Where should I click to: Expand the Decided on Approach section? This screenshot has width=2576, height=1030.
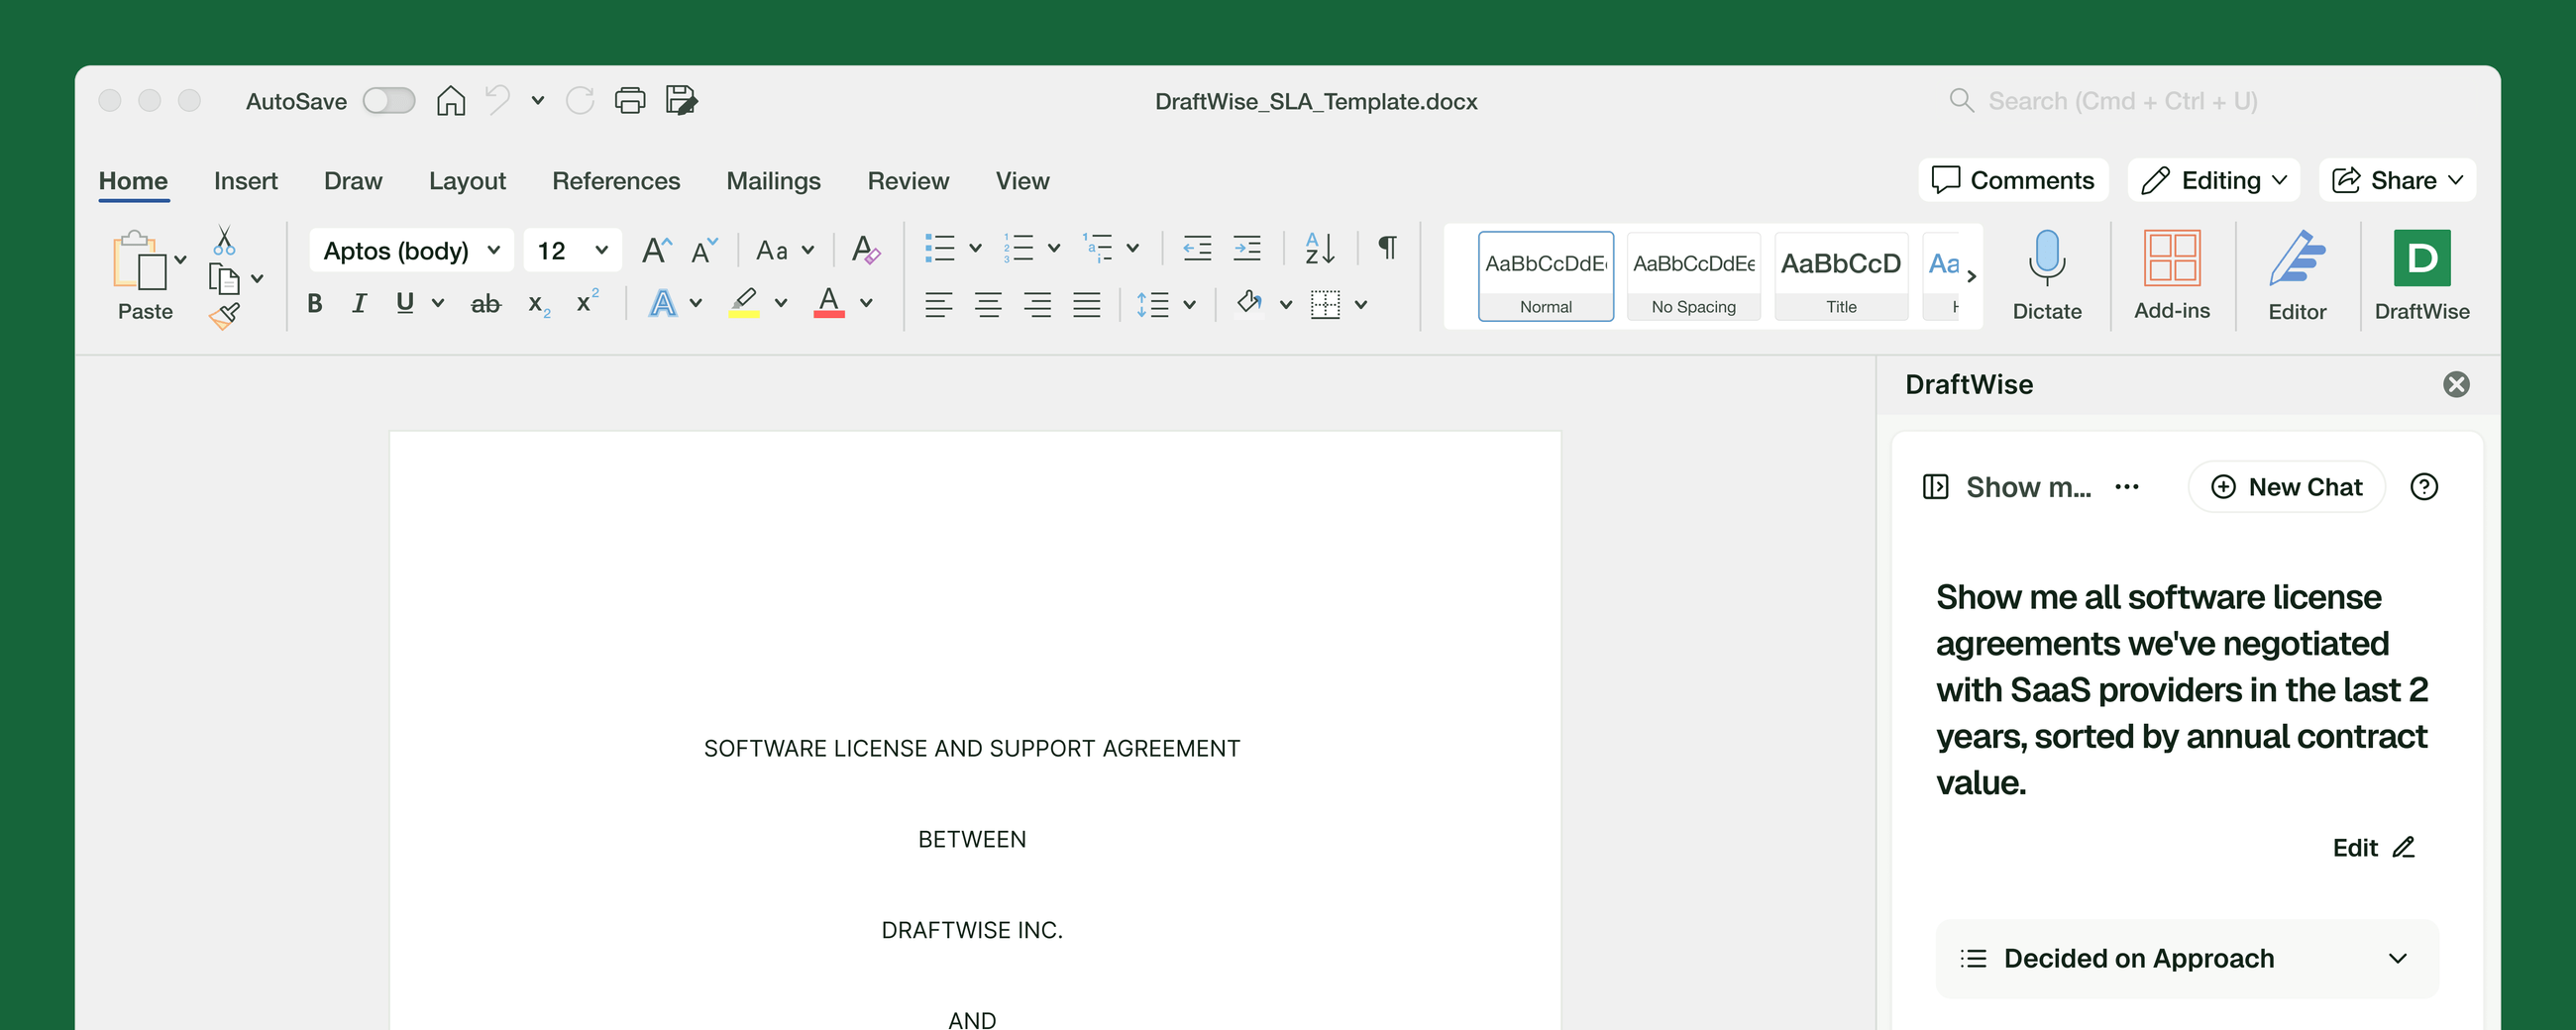point(2187,958)
